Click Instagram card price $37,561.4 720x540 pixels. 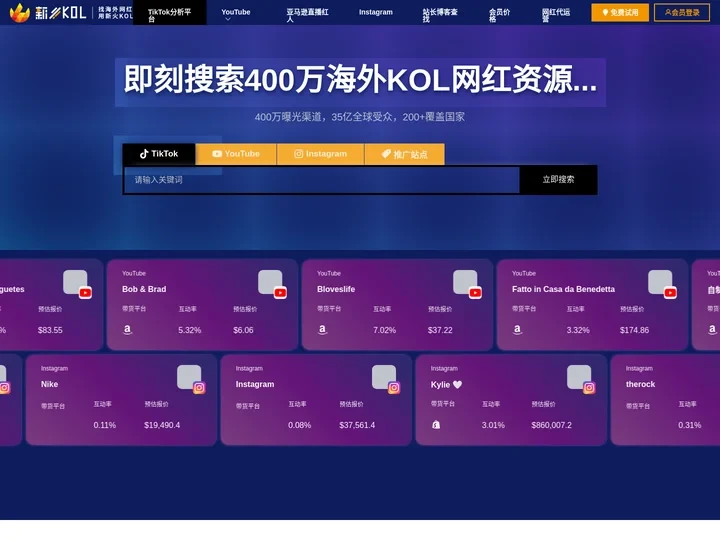click(x=357, y=425)
